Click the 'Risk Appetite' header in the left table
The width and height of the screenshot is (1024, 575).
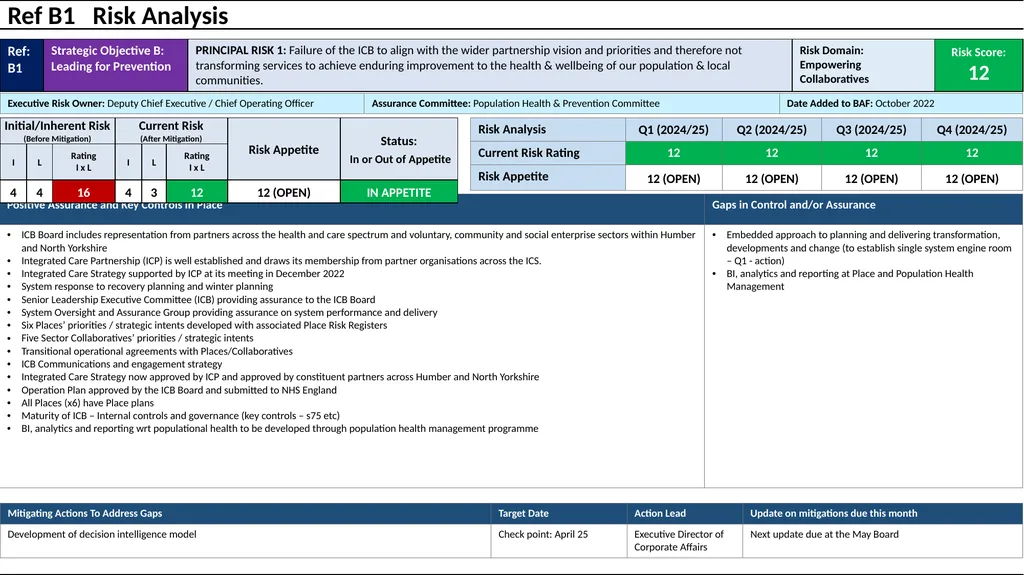[283, 149]
